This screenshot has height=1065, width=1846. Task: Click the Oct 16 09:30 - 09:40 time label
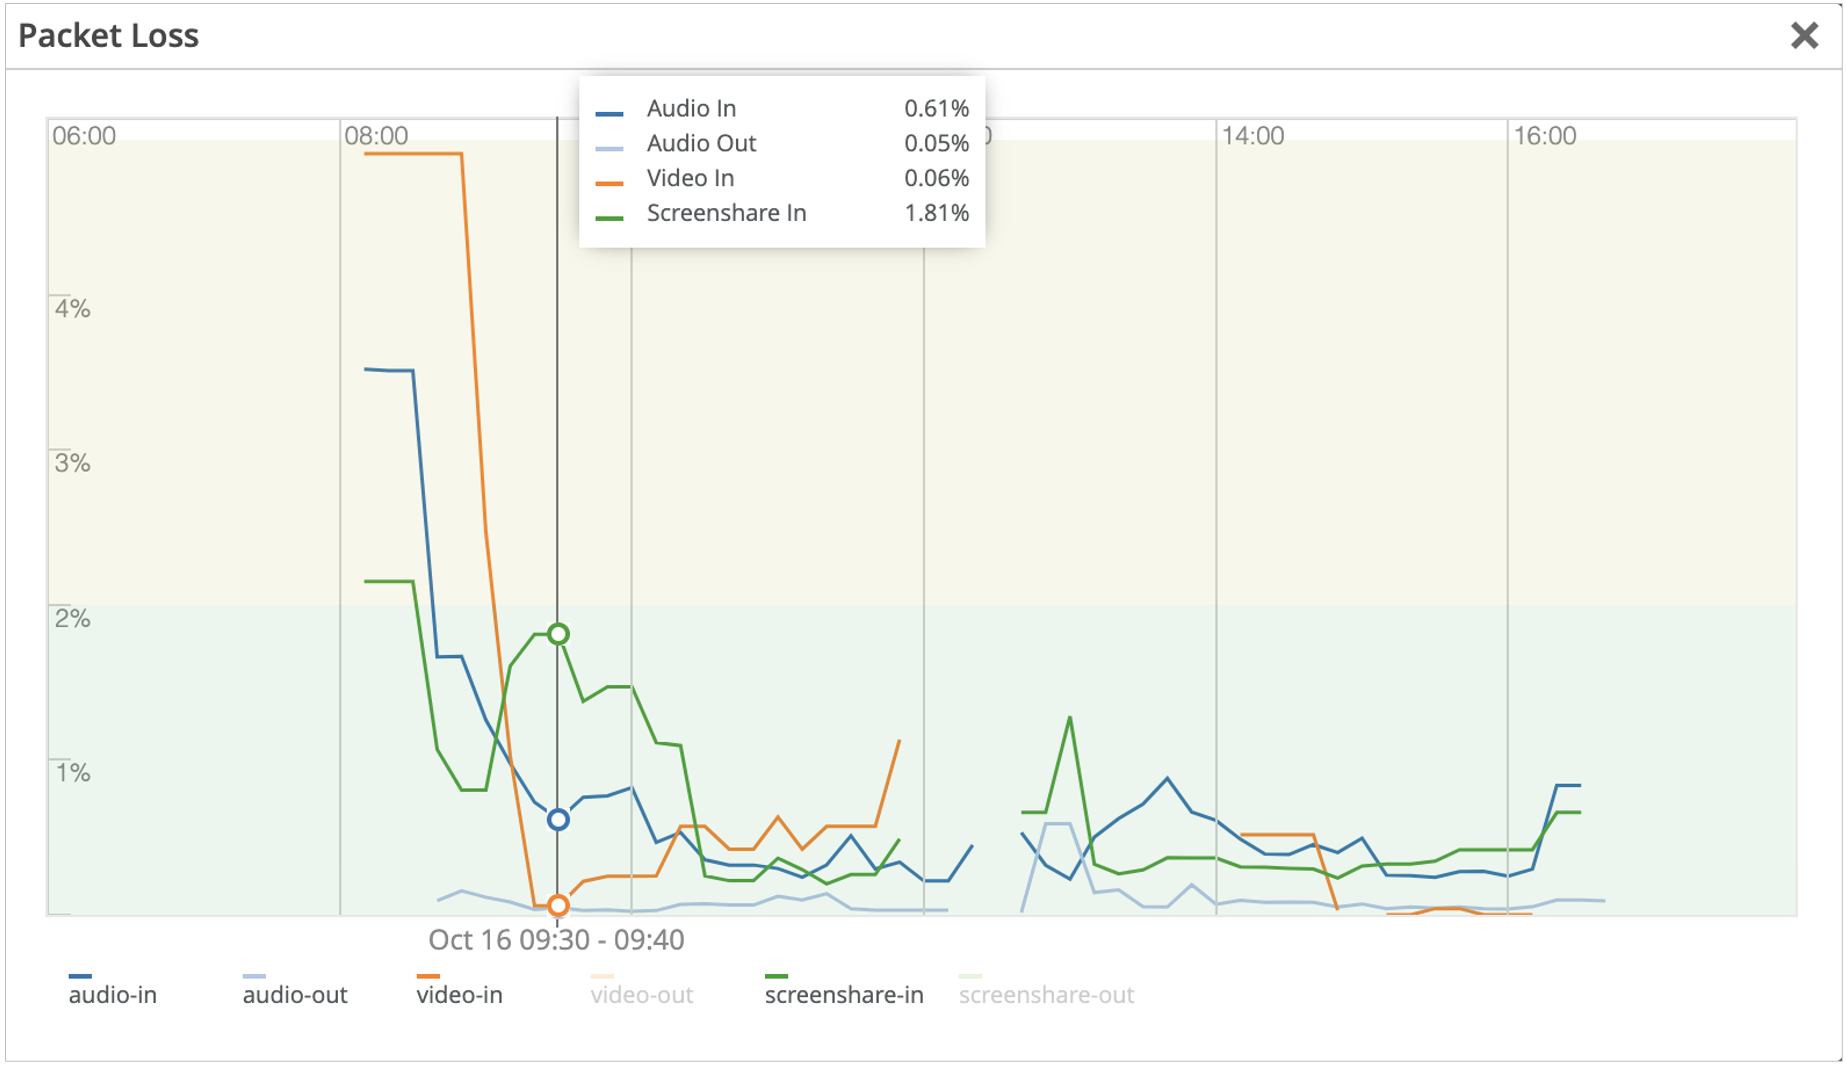(x=556, y=940)
